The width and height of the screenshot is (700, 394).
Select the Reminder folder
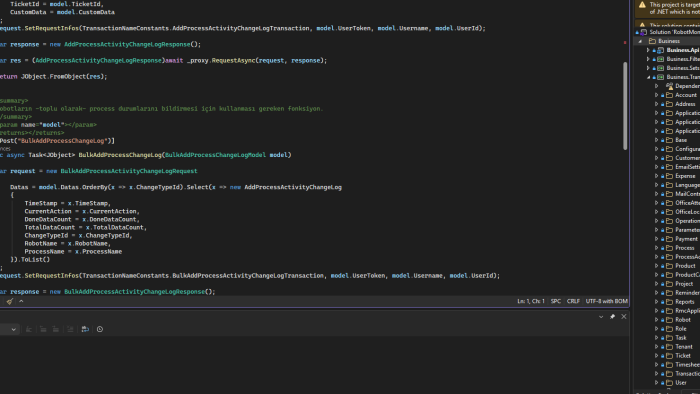[x=688, y=293]
